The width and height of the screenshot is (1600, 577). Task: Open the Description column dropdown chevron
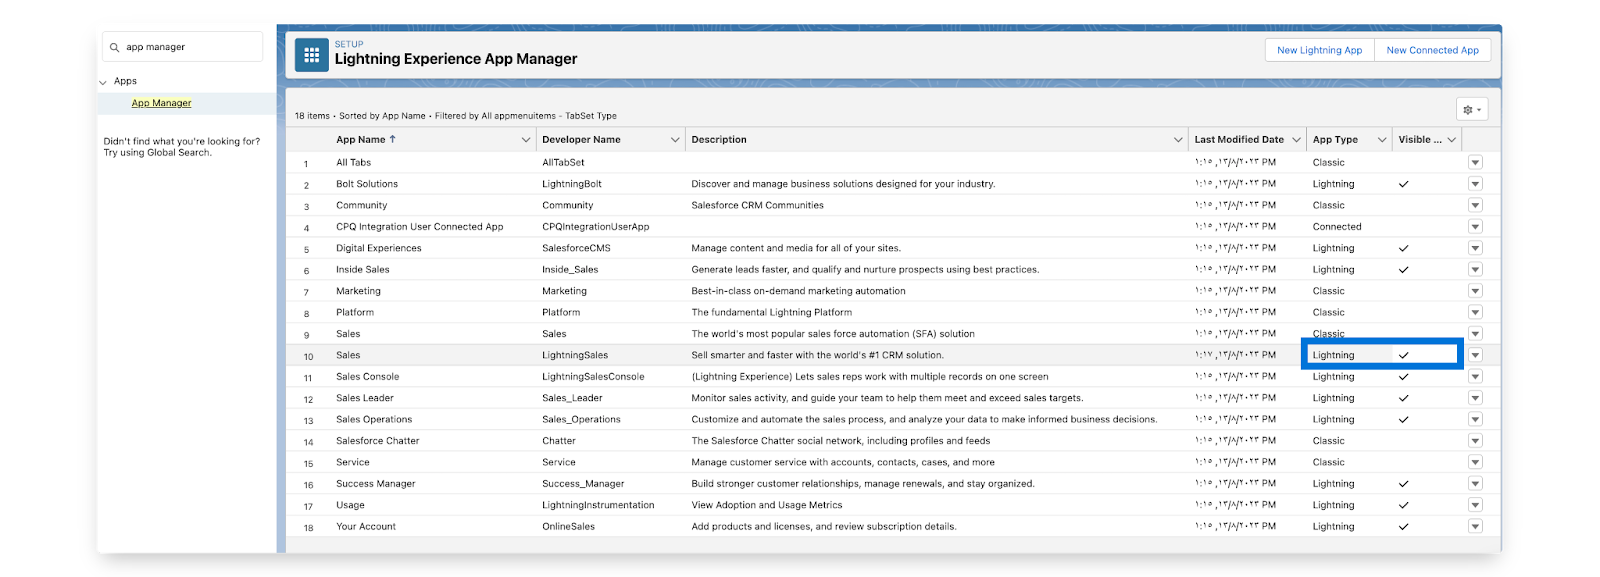(1178, 140)
